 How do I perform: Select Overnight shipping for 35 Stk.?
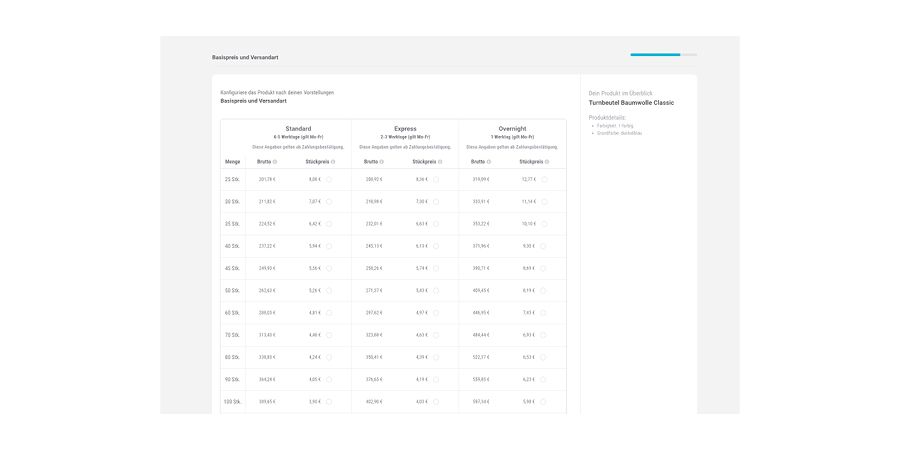[544, 224]
